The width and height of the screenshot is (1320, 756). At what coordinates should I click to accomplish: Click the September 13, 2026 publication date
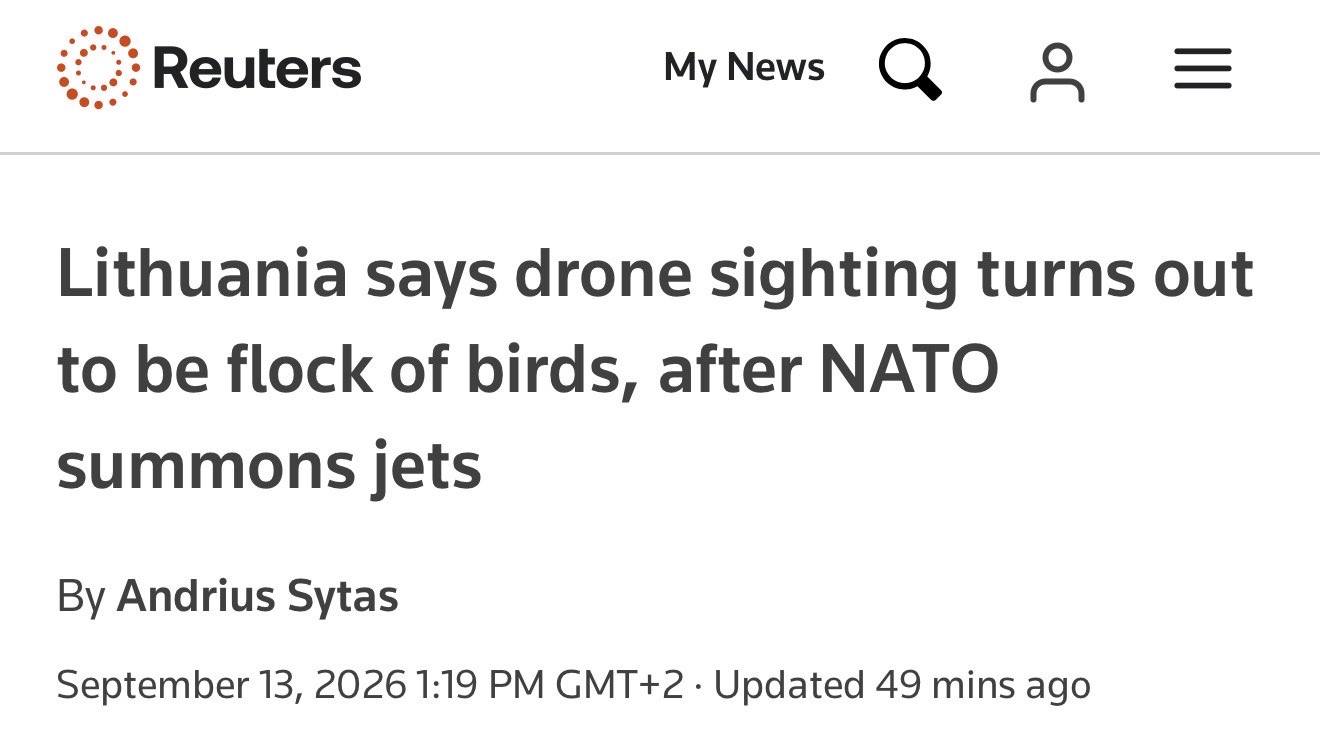click(231, 685)
